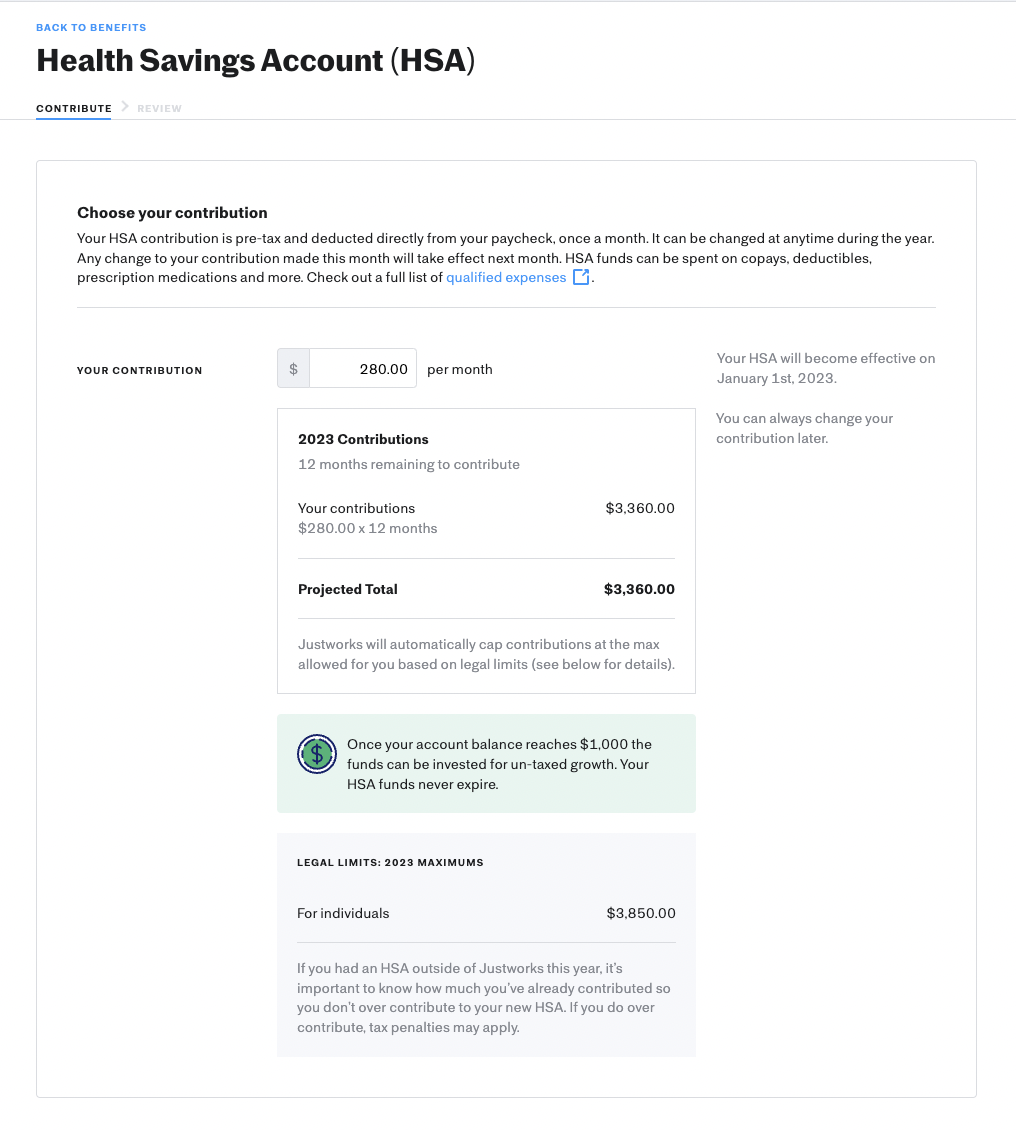Click the Legal Limits: 2023 Maximums heading
The width and height of the screenshot is (1016, 1130).
click(390, 862)
